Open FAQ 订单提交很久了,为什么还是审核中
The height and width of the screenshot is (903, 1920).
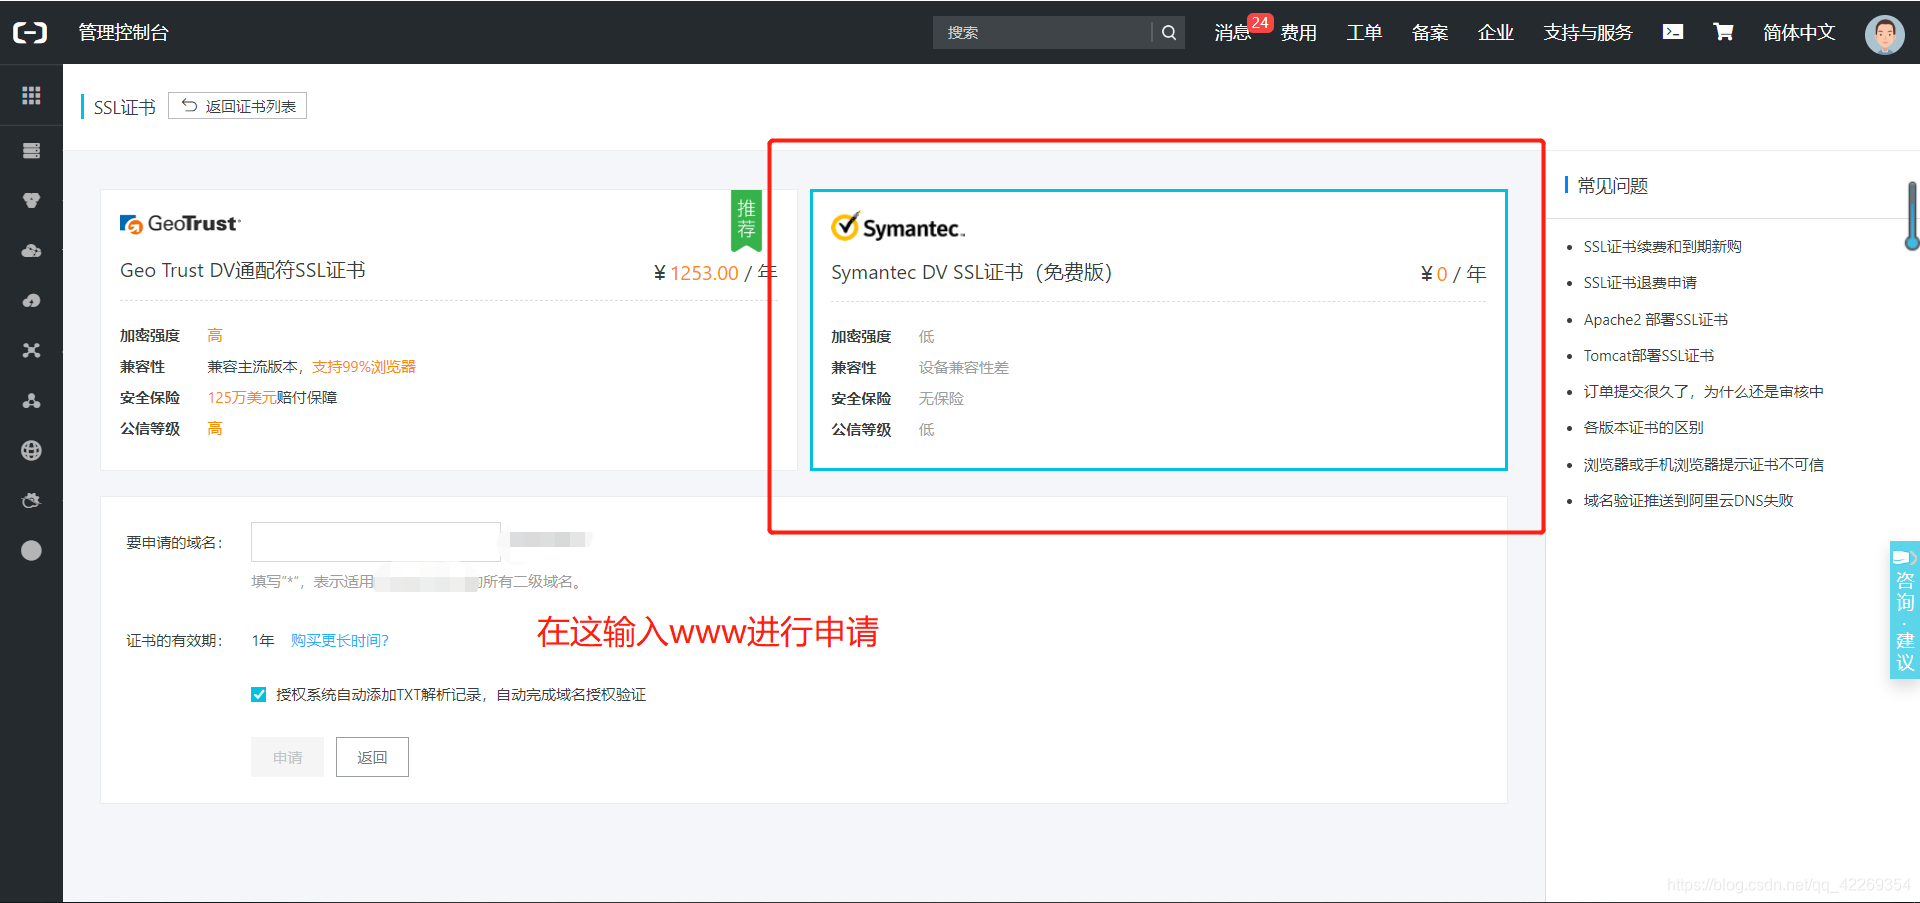tap(1703, 391)
